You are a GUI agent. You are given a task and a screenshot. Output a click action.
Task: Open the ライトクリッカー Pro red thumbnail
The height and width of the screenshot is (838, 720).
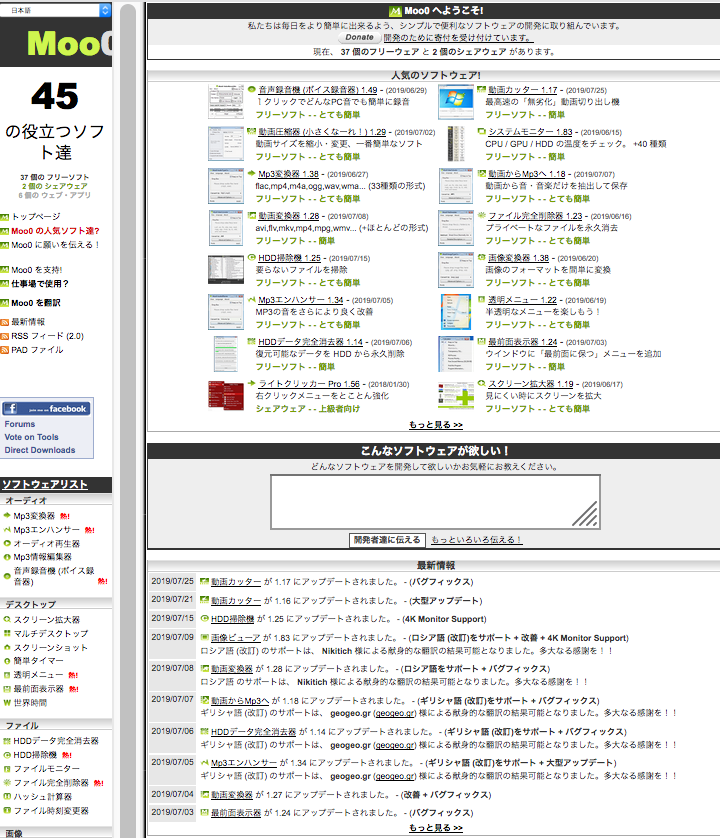(x=226, y=395)
